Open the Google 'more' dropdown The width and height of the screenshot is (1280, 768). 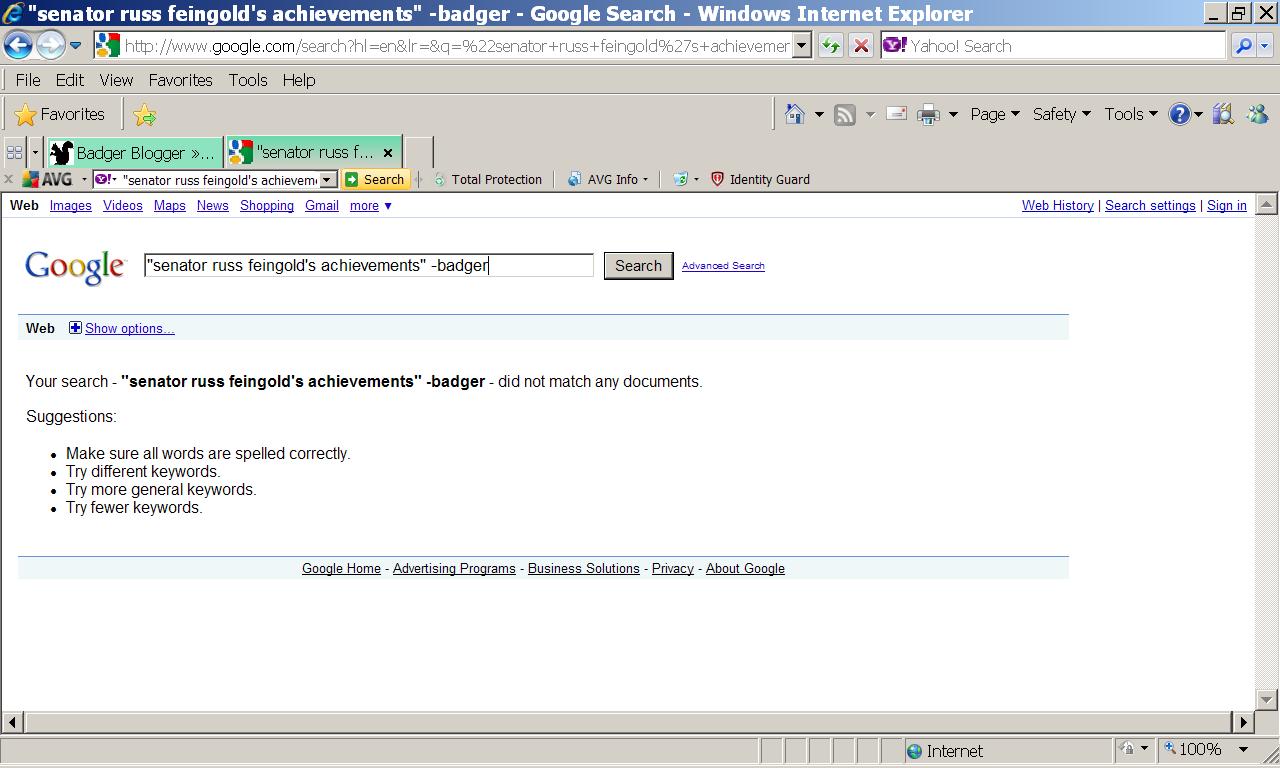[370, 206]
